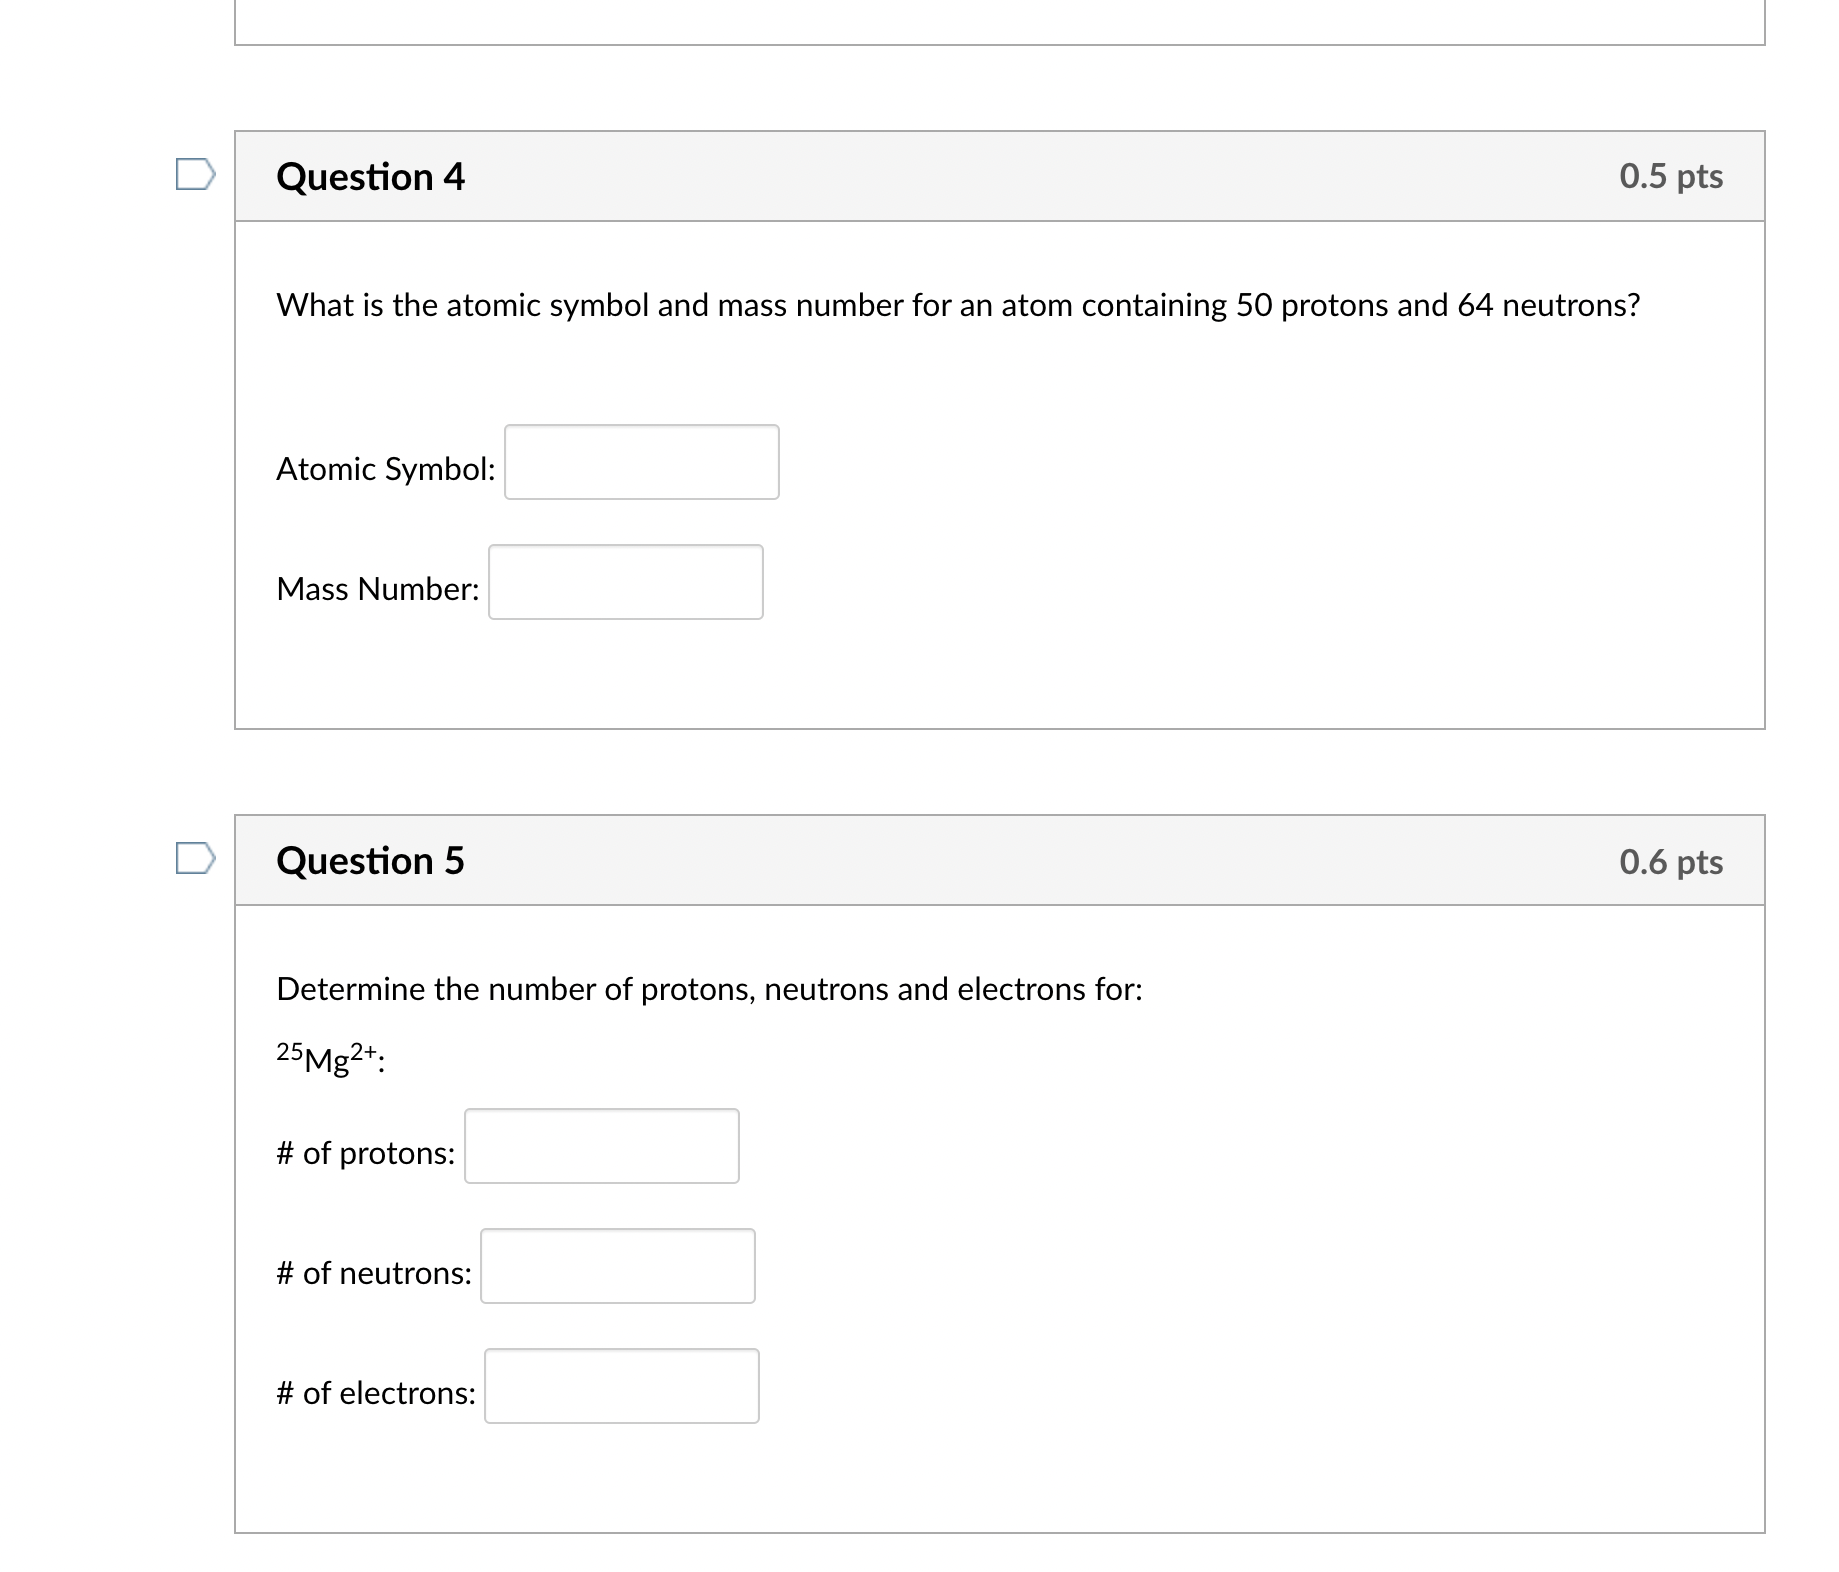
Task: Click the Atomic Symbol label
Action: [x=386, y=469]
